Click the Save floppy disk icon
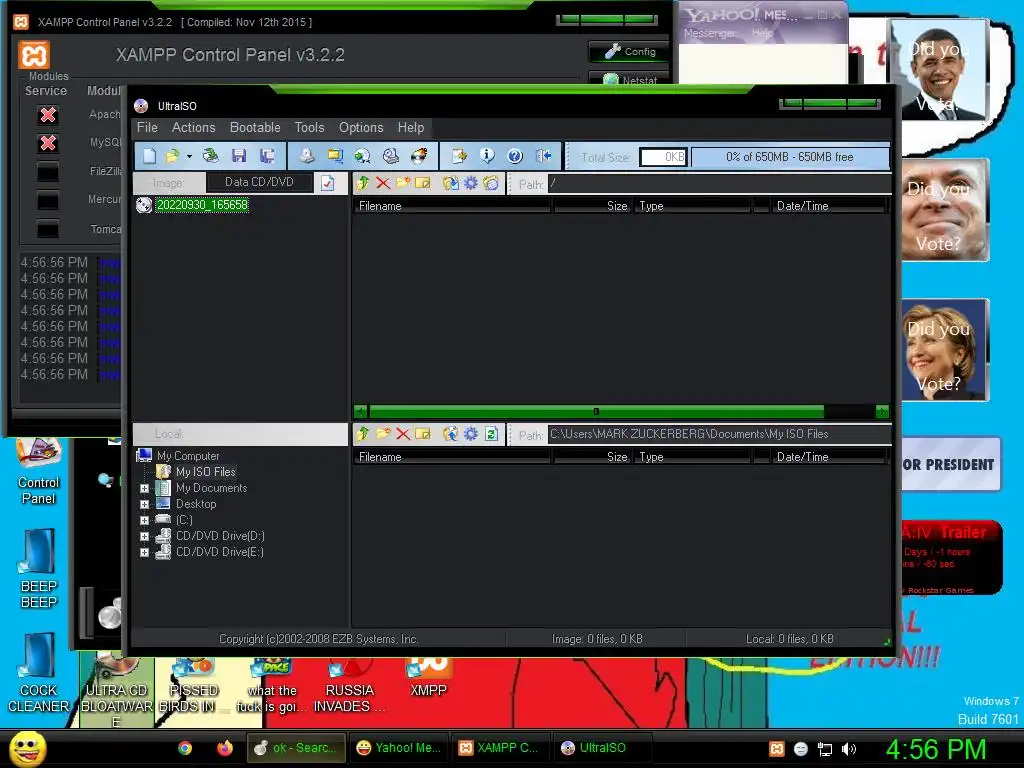The image size is (1024, 768). (238, 156)
